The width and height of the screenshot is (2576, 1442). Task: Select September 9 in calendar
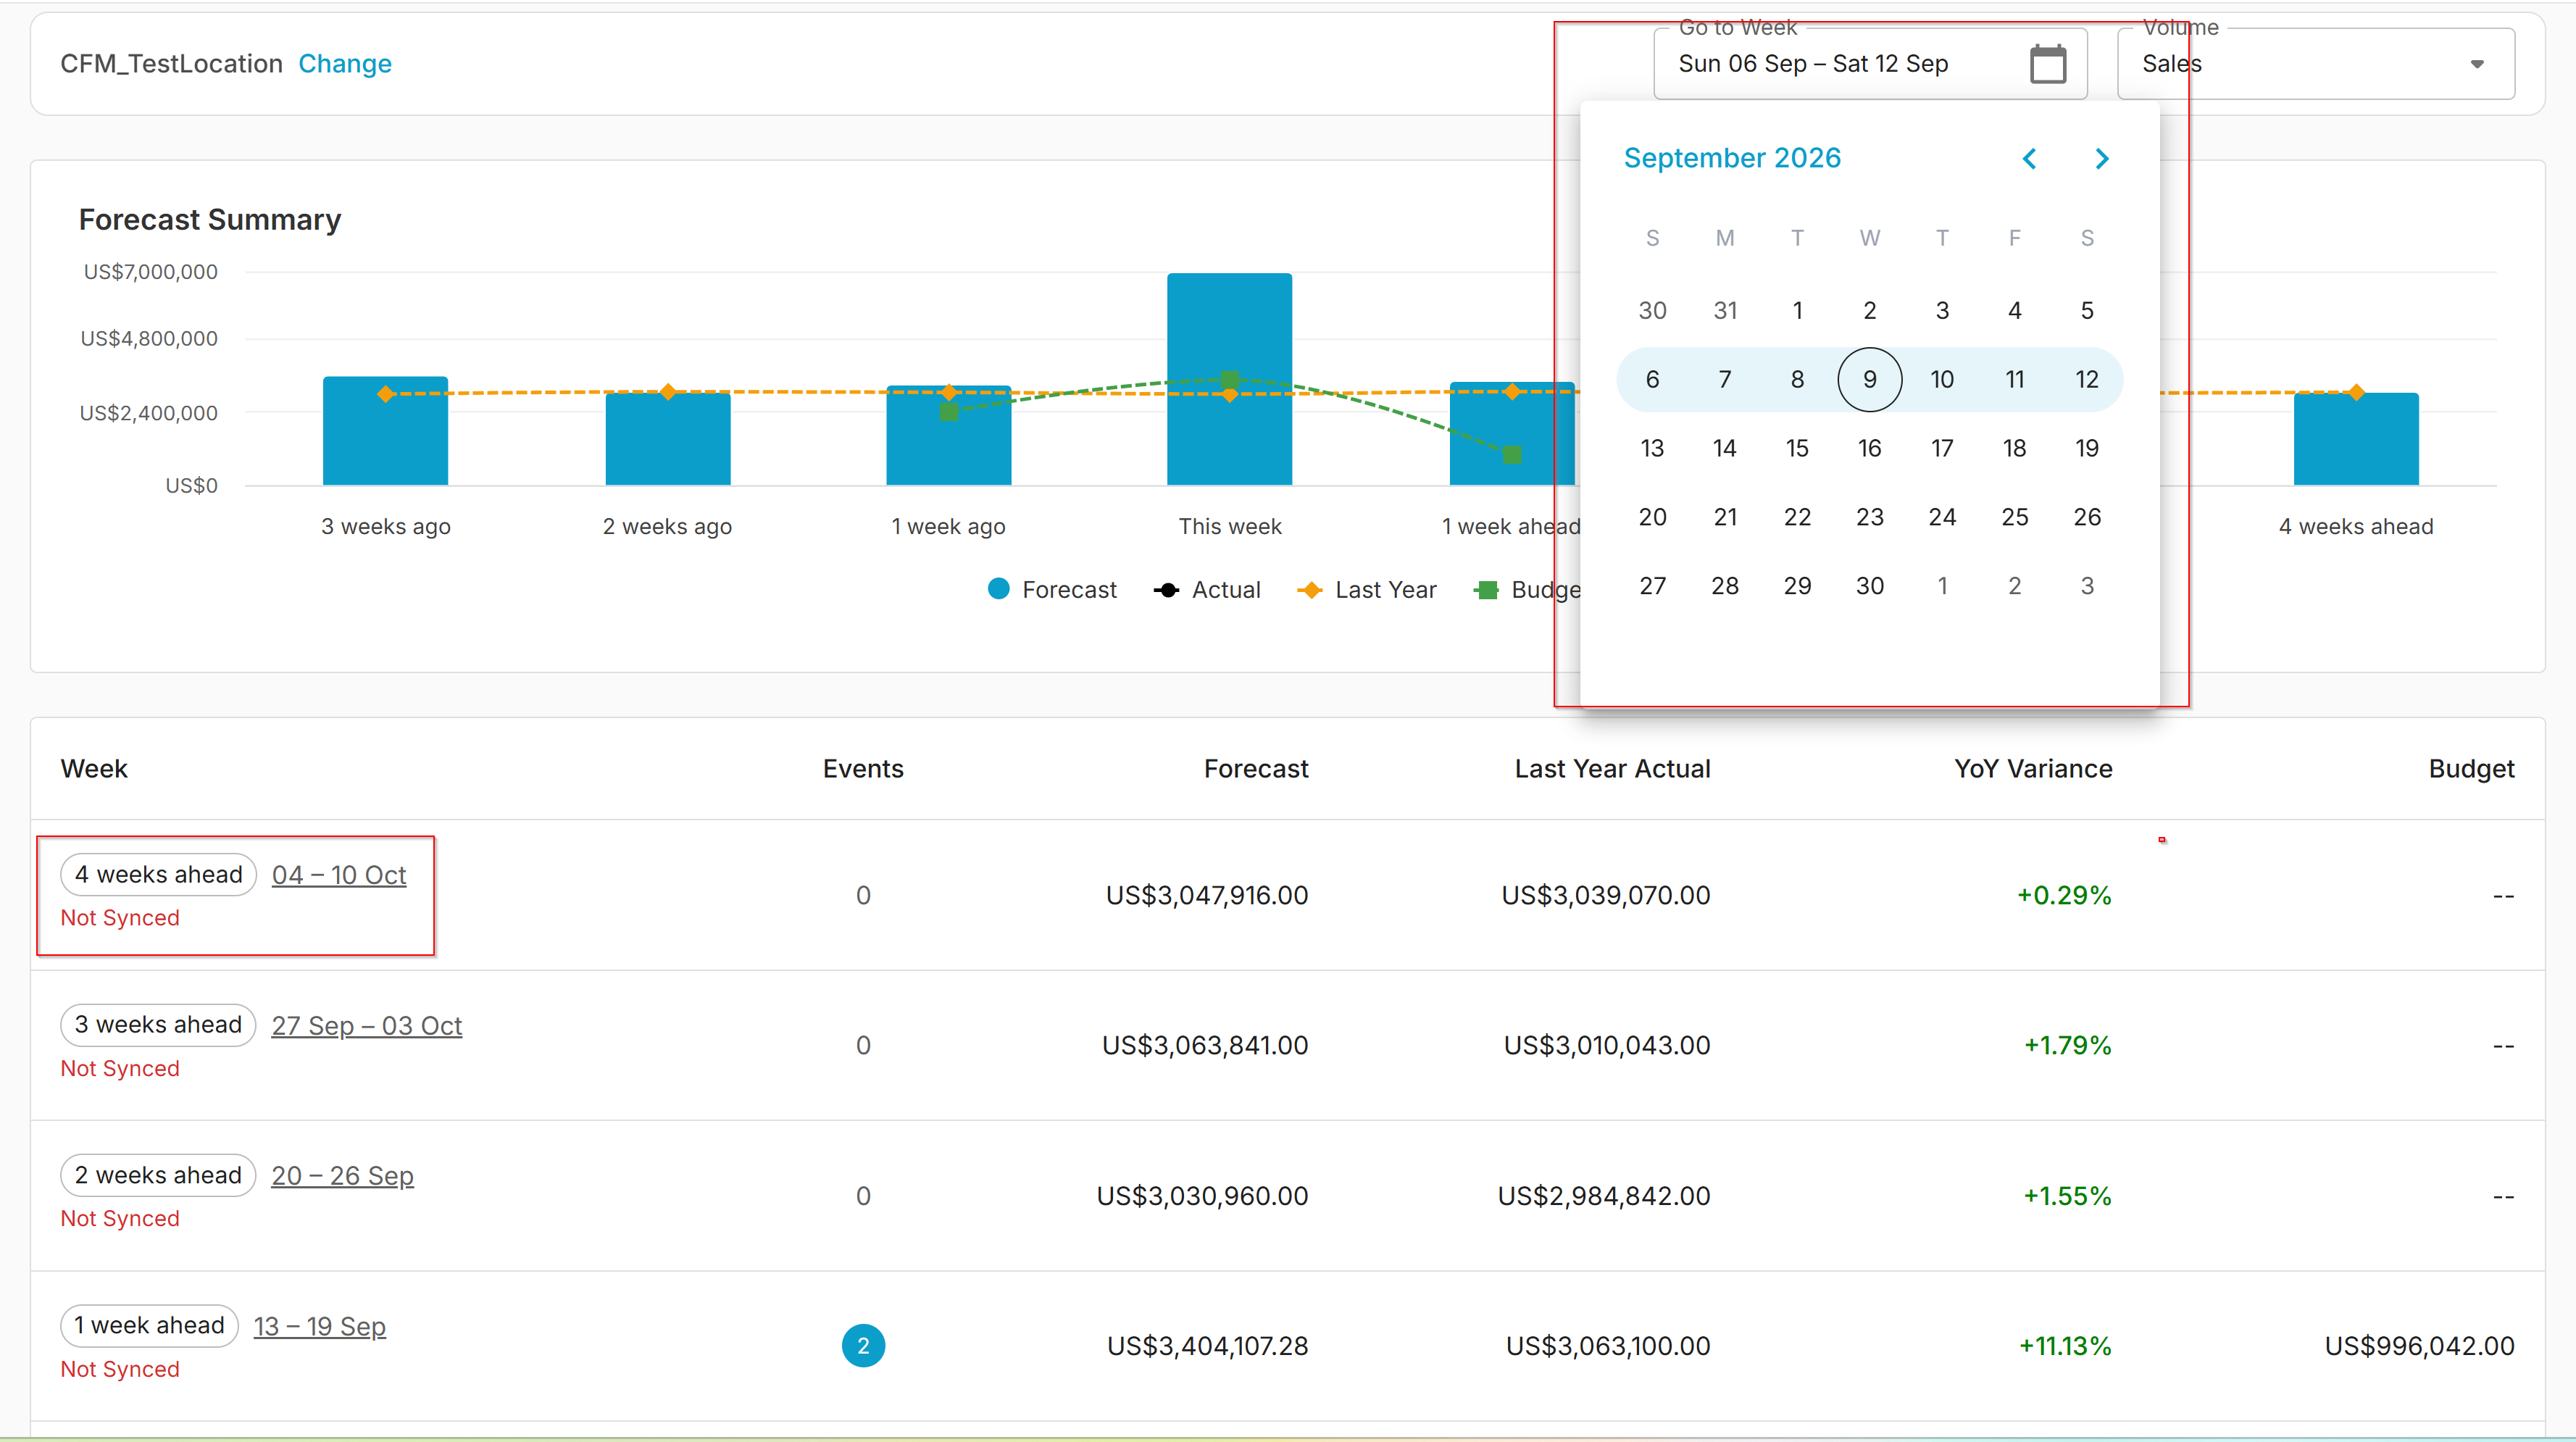(1869, 380)
